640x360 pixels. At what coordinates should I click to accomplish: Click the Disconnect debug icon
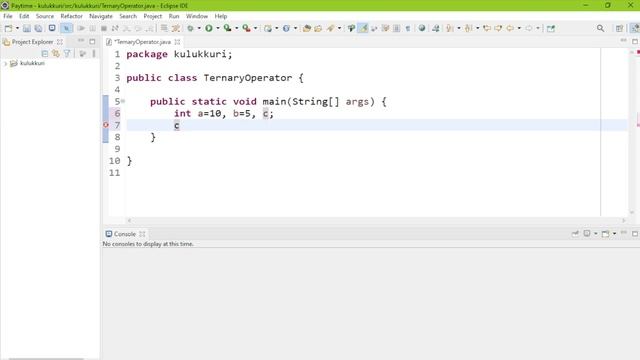(x=115, y=28)
